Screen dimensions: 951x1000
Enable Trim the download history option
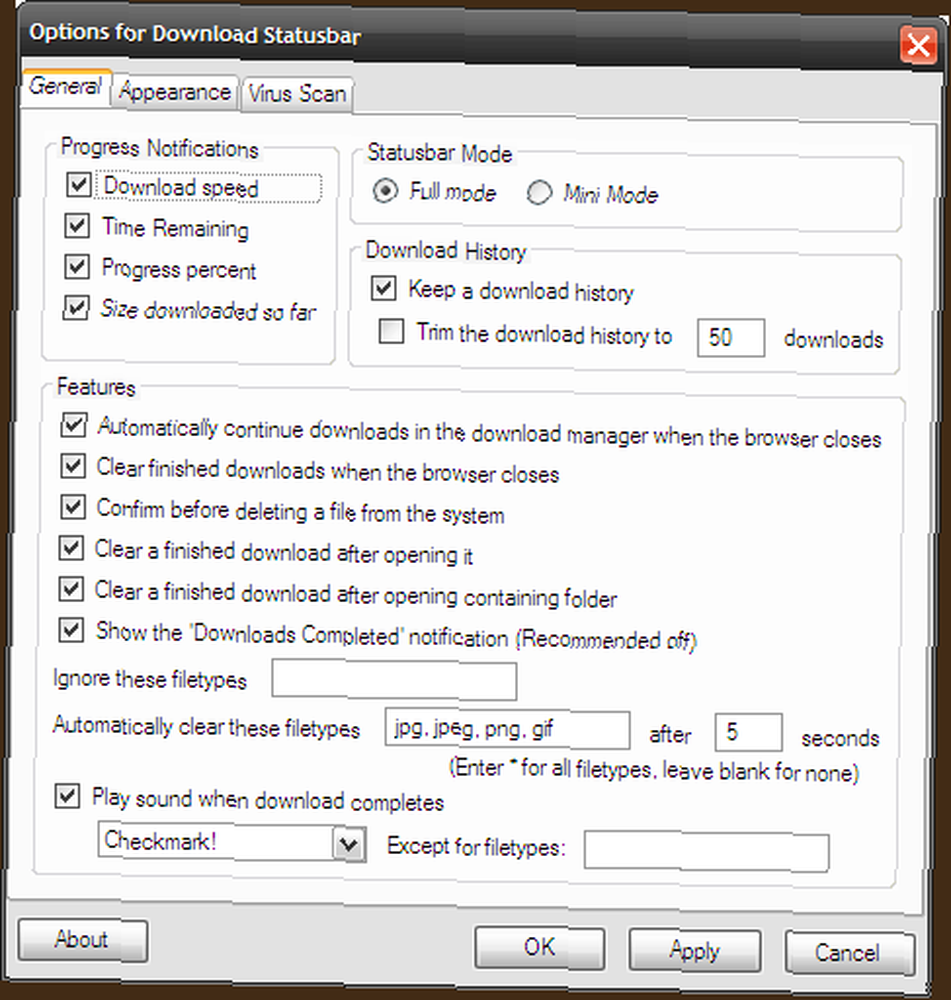(x=391, y=332)
